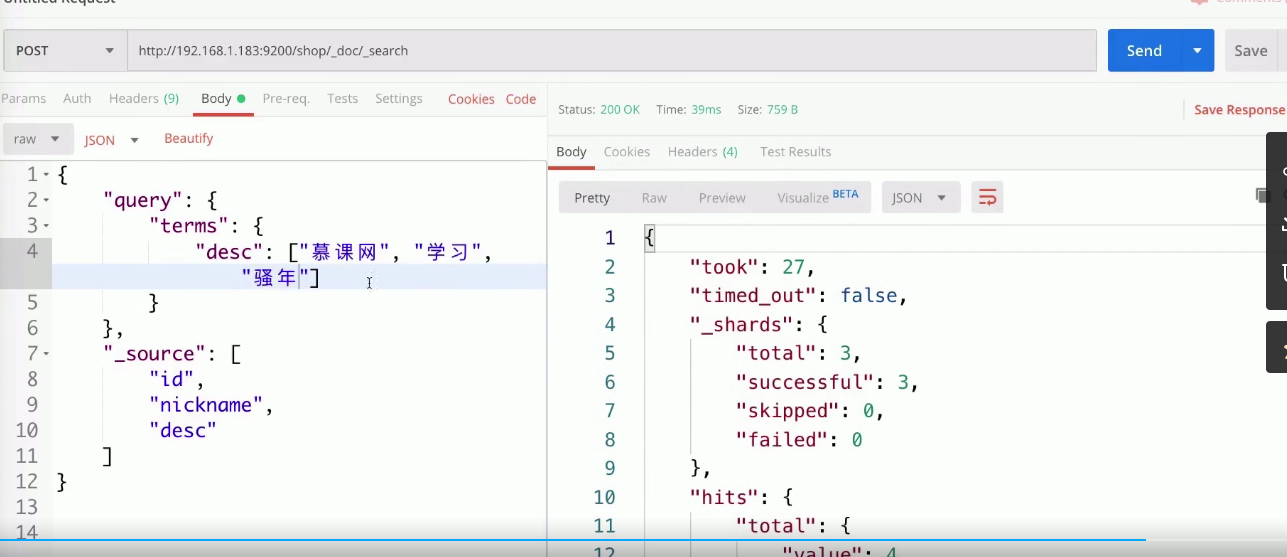Image resolution: width=1287 pixels, height=557 pixels.
Task: Collapse the fold arrow at line 1
Action: tap(46, 175)
